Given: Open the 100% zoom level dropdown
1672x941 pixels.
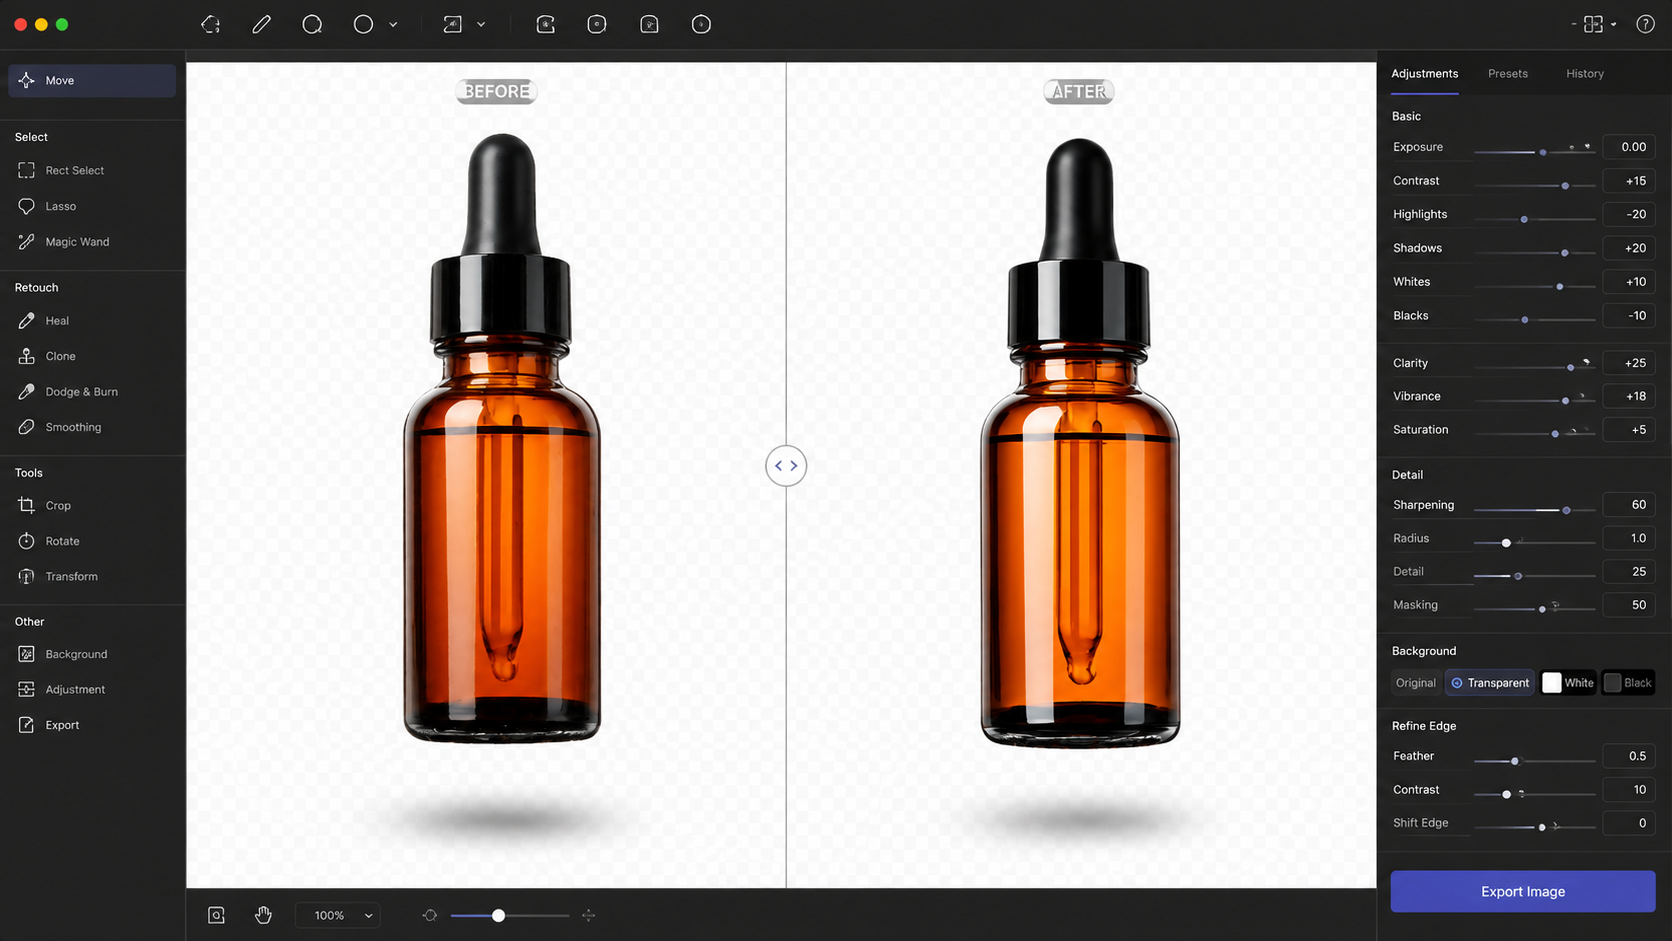Looking at the screenshot, I should tap(339, 915).
